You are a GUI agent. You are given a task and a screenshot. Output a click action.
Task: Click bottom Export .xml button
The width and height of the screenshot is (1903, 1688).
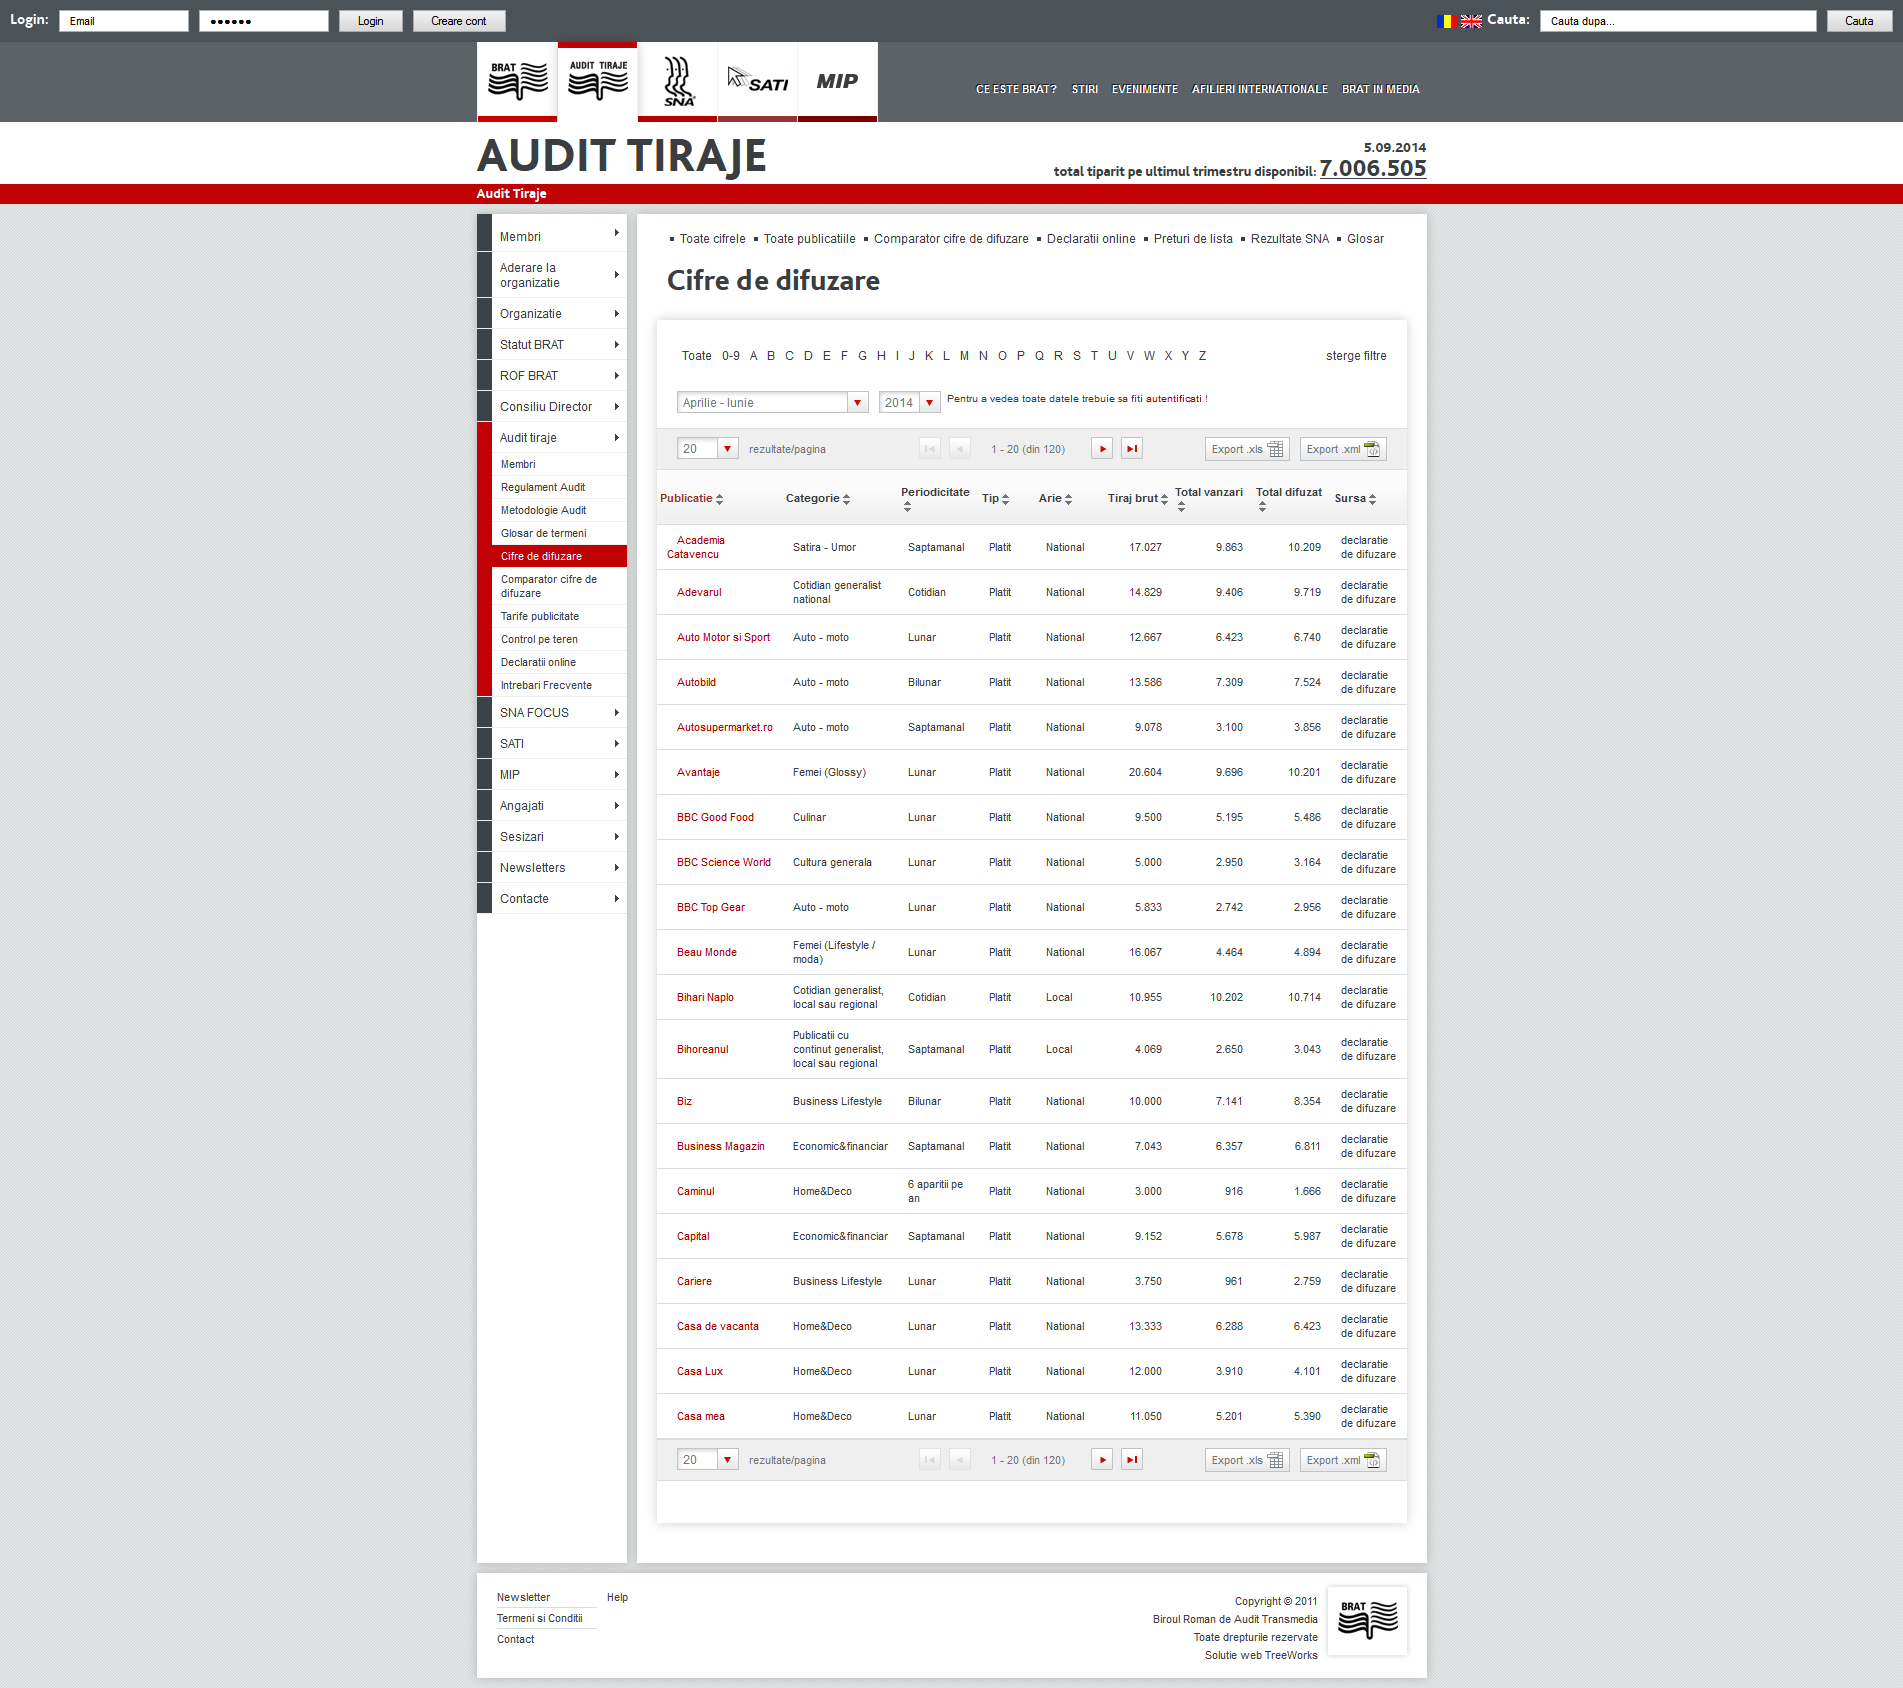pos(1343,1460)
